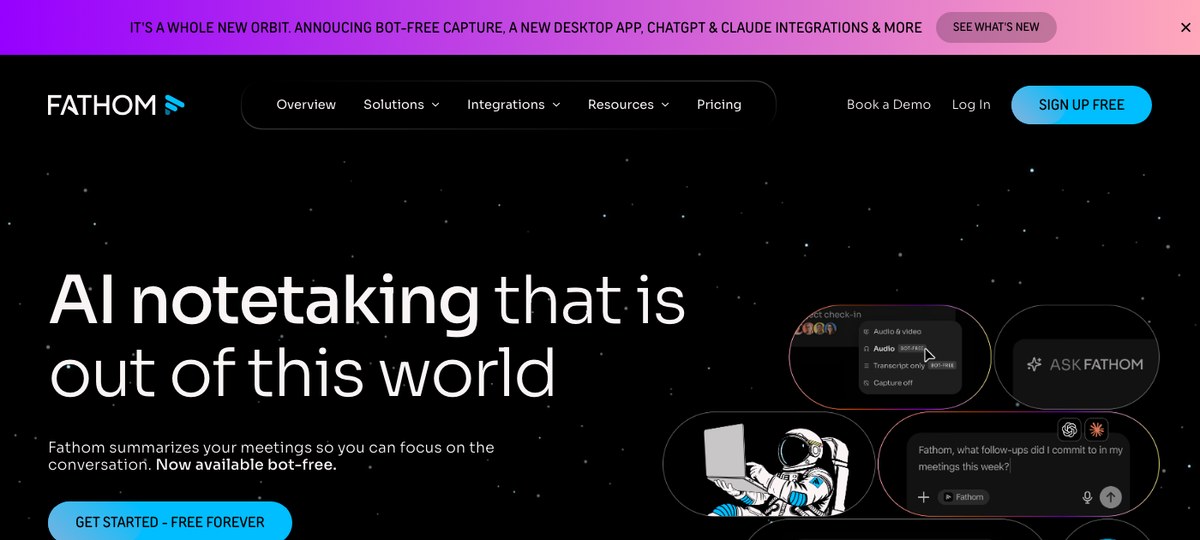Click the ChatGPT icon in the chat card
The height and width of the screenshot is (540, 1200).
point(1069,430)
